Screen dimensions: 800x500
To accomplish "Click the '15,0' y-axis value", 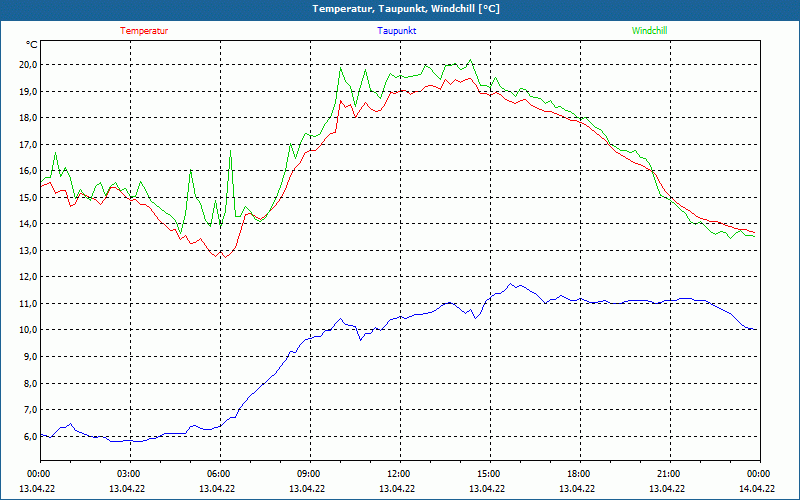I will pos(29,197).
